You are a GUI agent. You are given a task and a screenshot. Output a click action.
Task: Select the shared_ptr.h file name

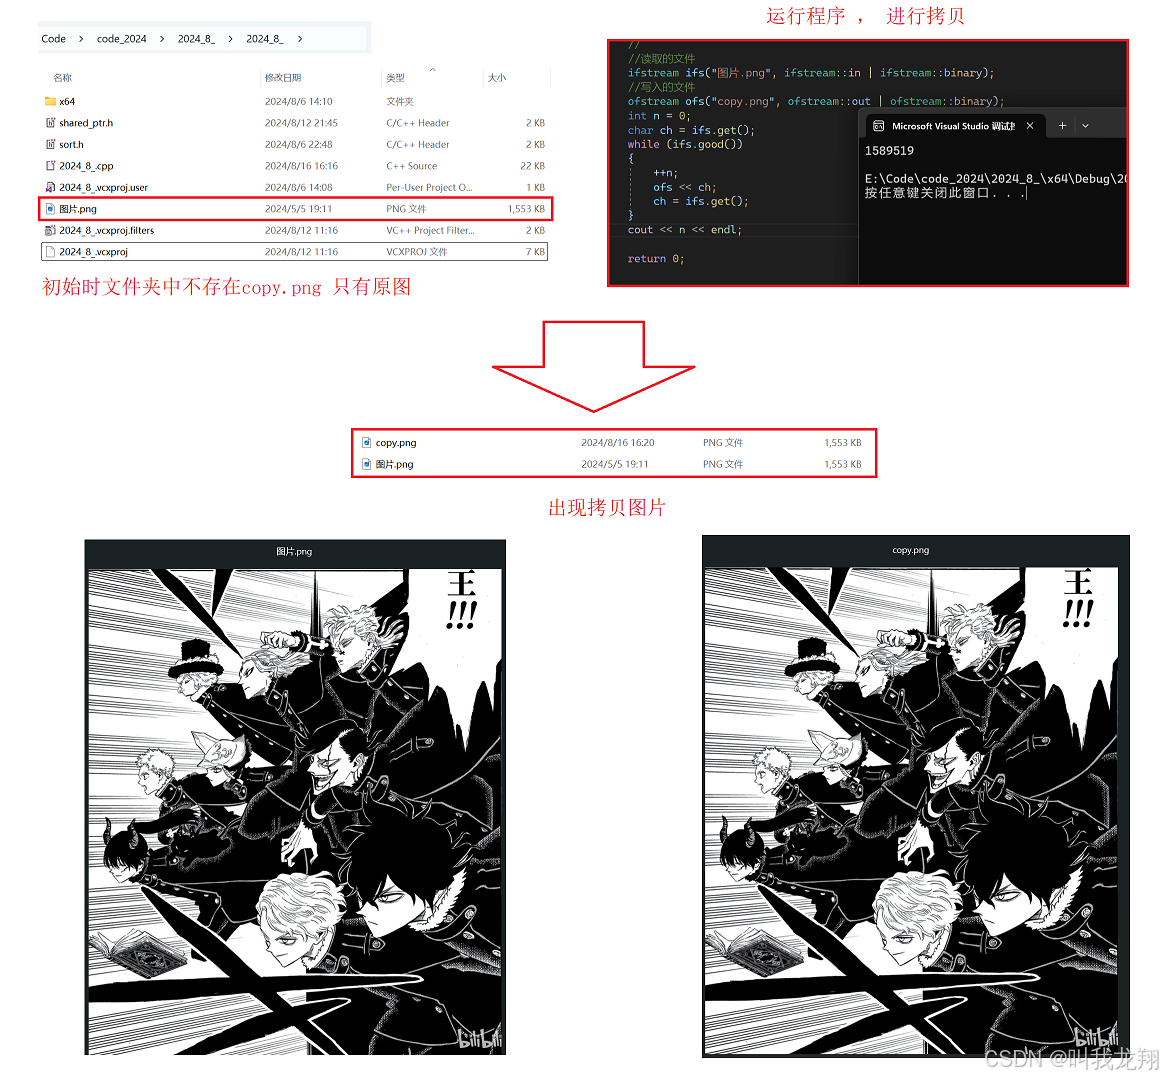click(x=86, y=123)
